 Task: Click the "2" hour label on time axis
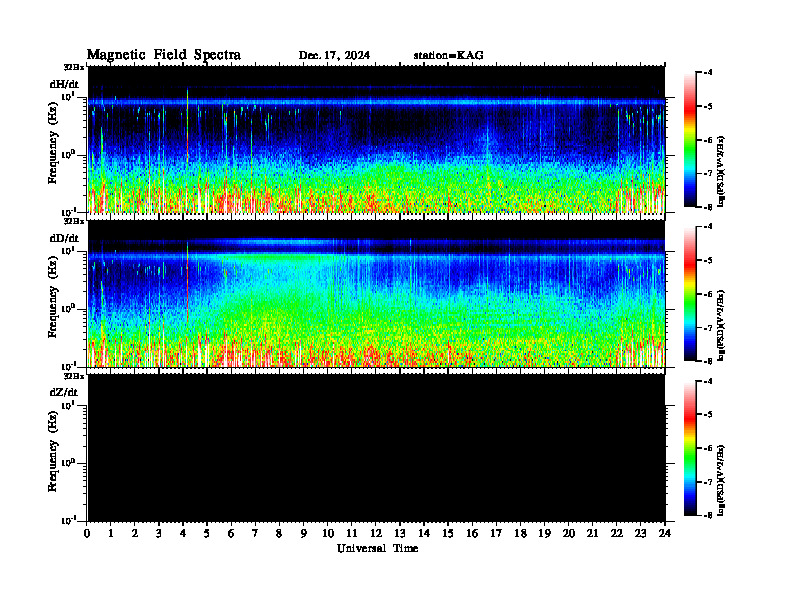[x=135, y=534]
